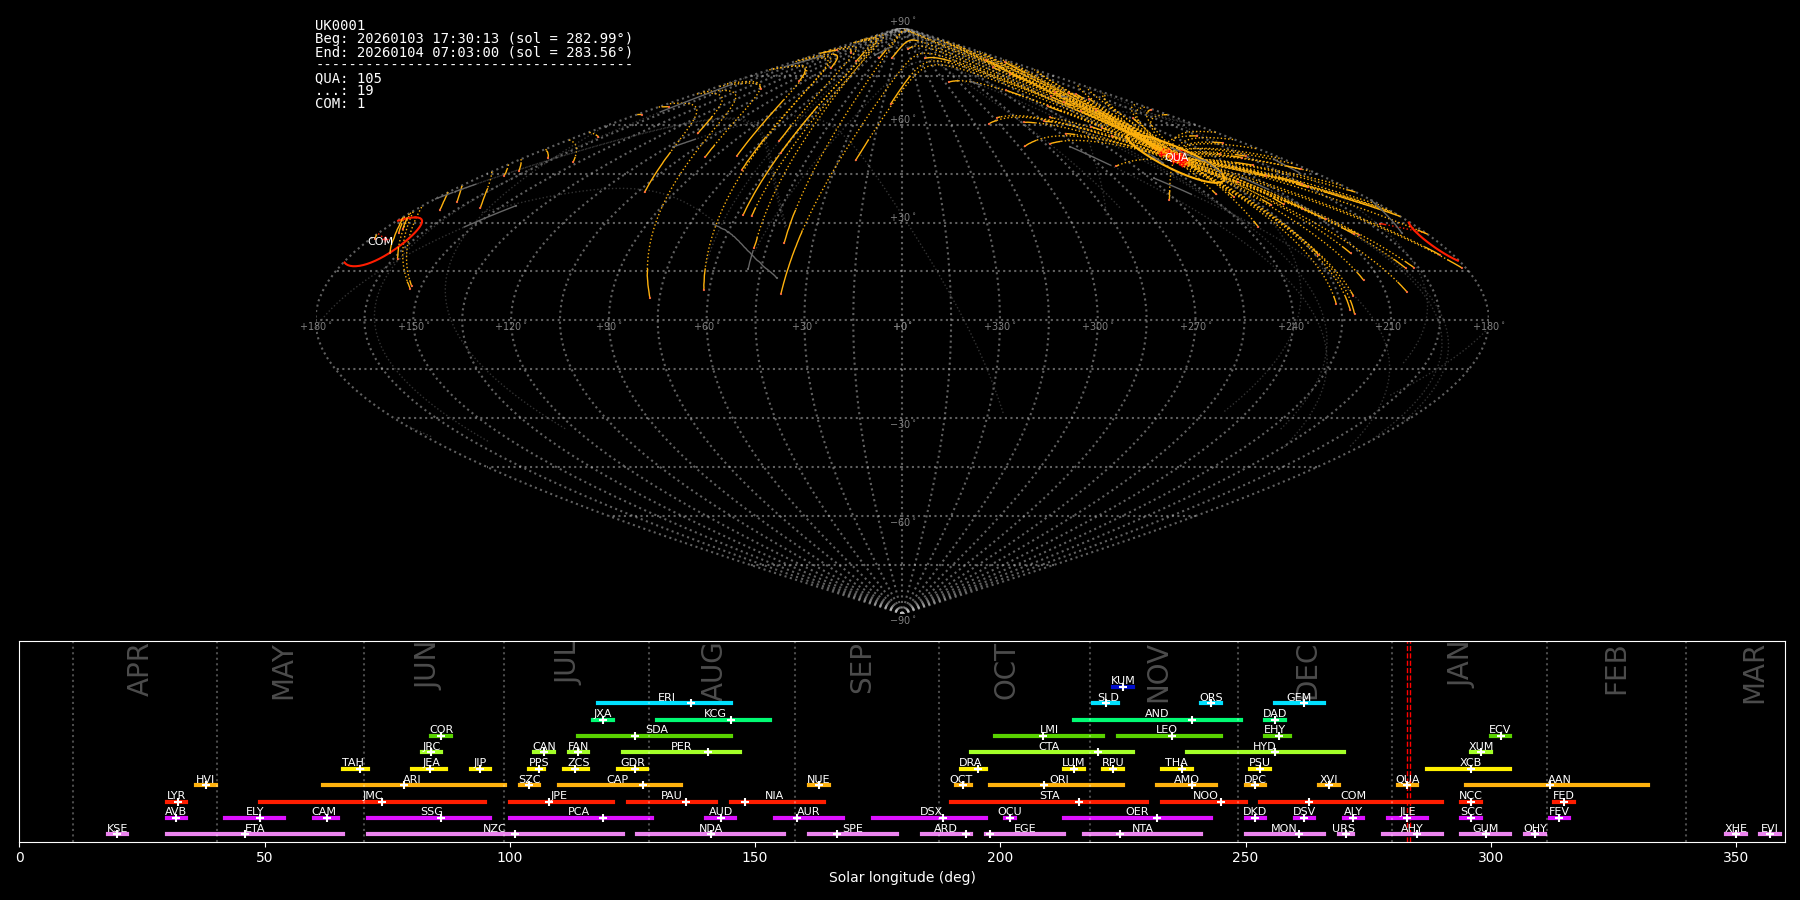Click the DSX shower label

click(931, 812)
